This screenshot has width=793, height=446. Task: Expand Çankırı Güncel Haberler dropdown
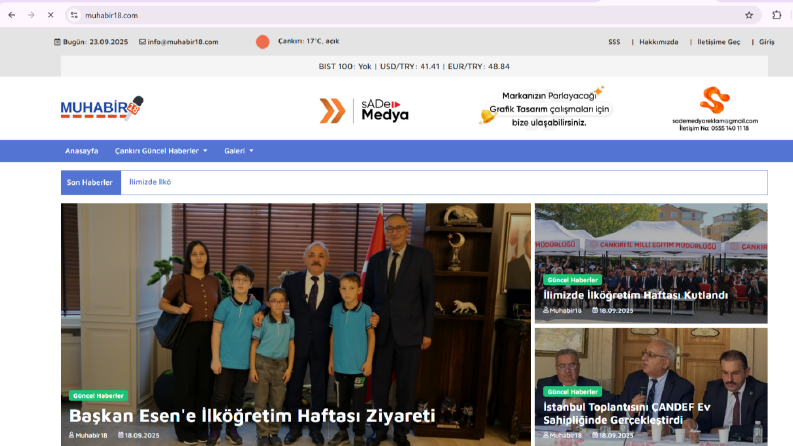pos(161,151)
